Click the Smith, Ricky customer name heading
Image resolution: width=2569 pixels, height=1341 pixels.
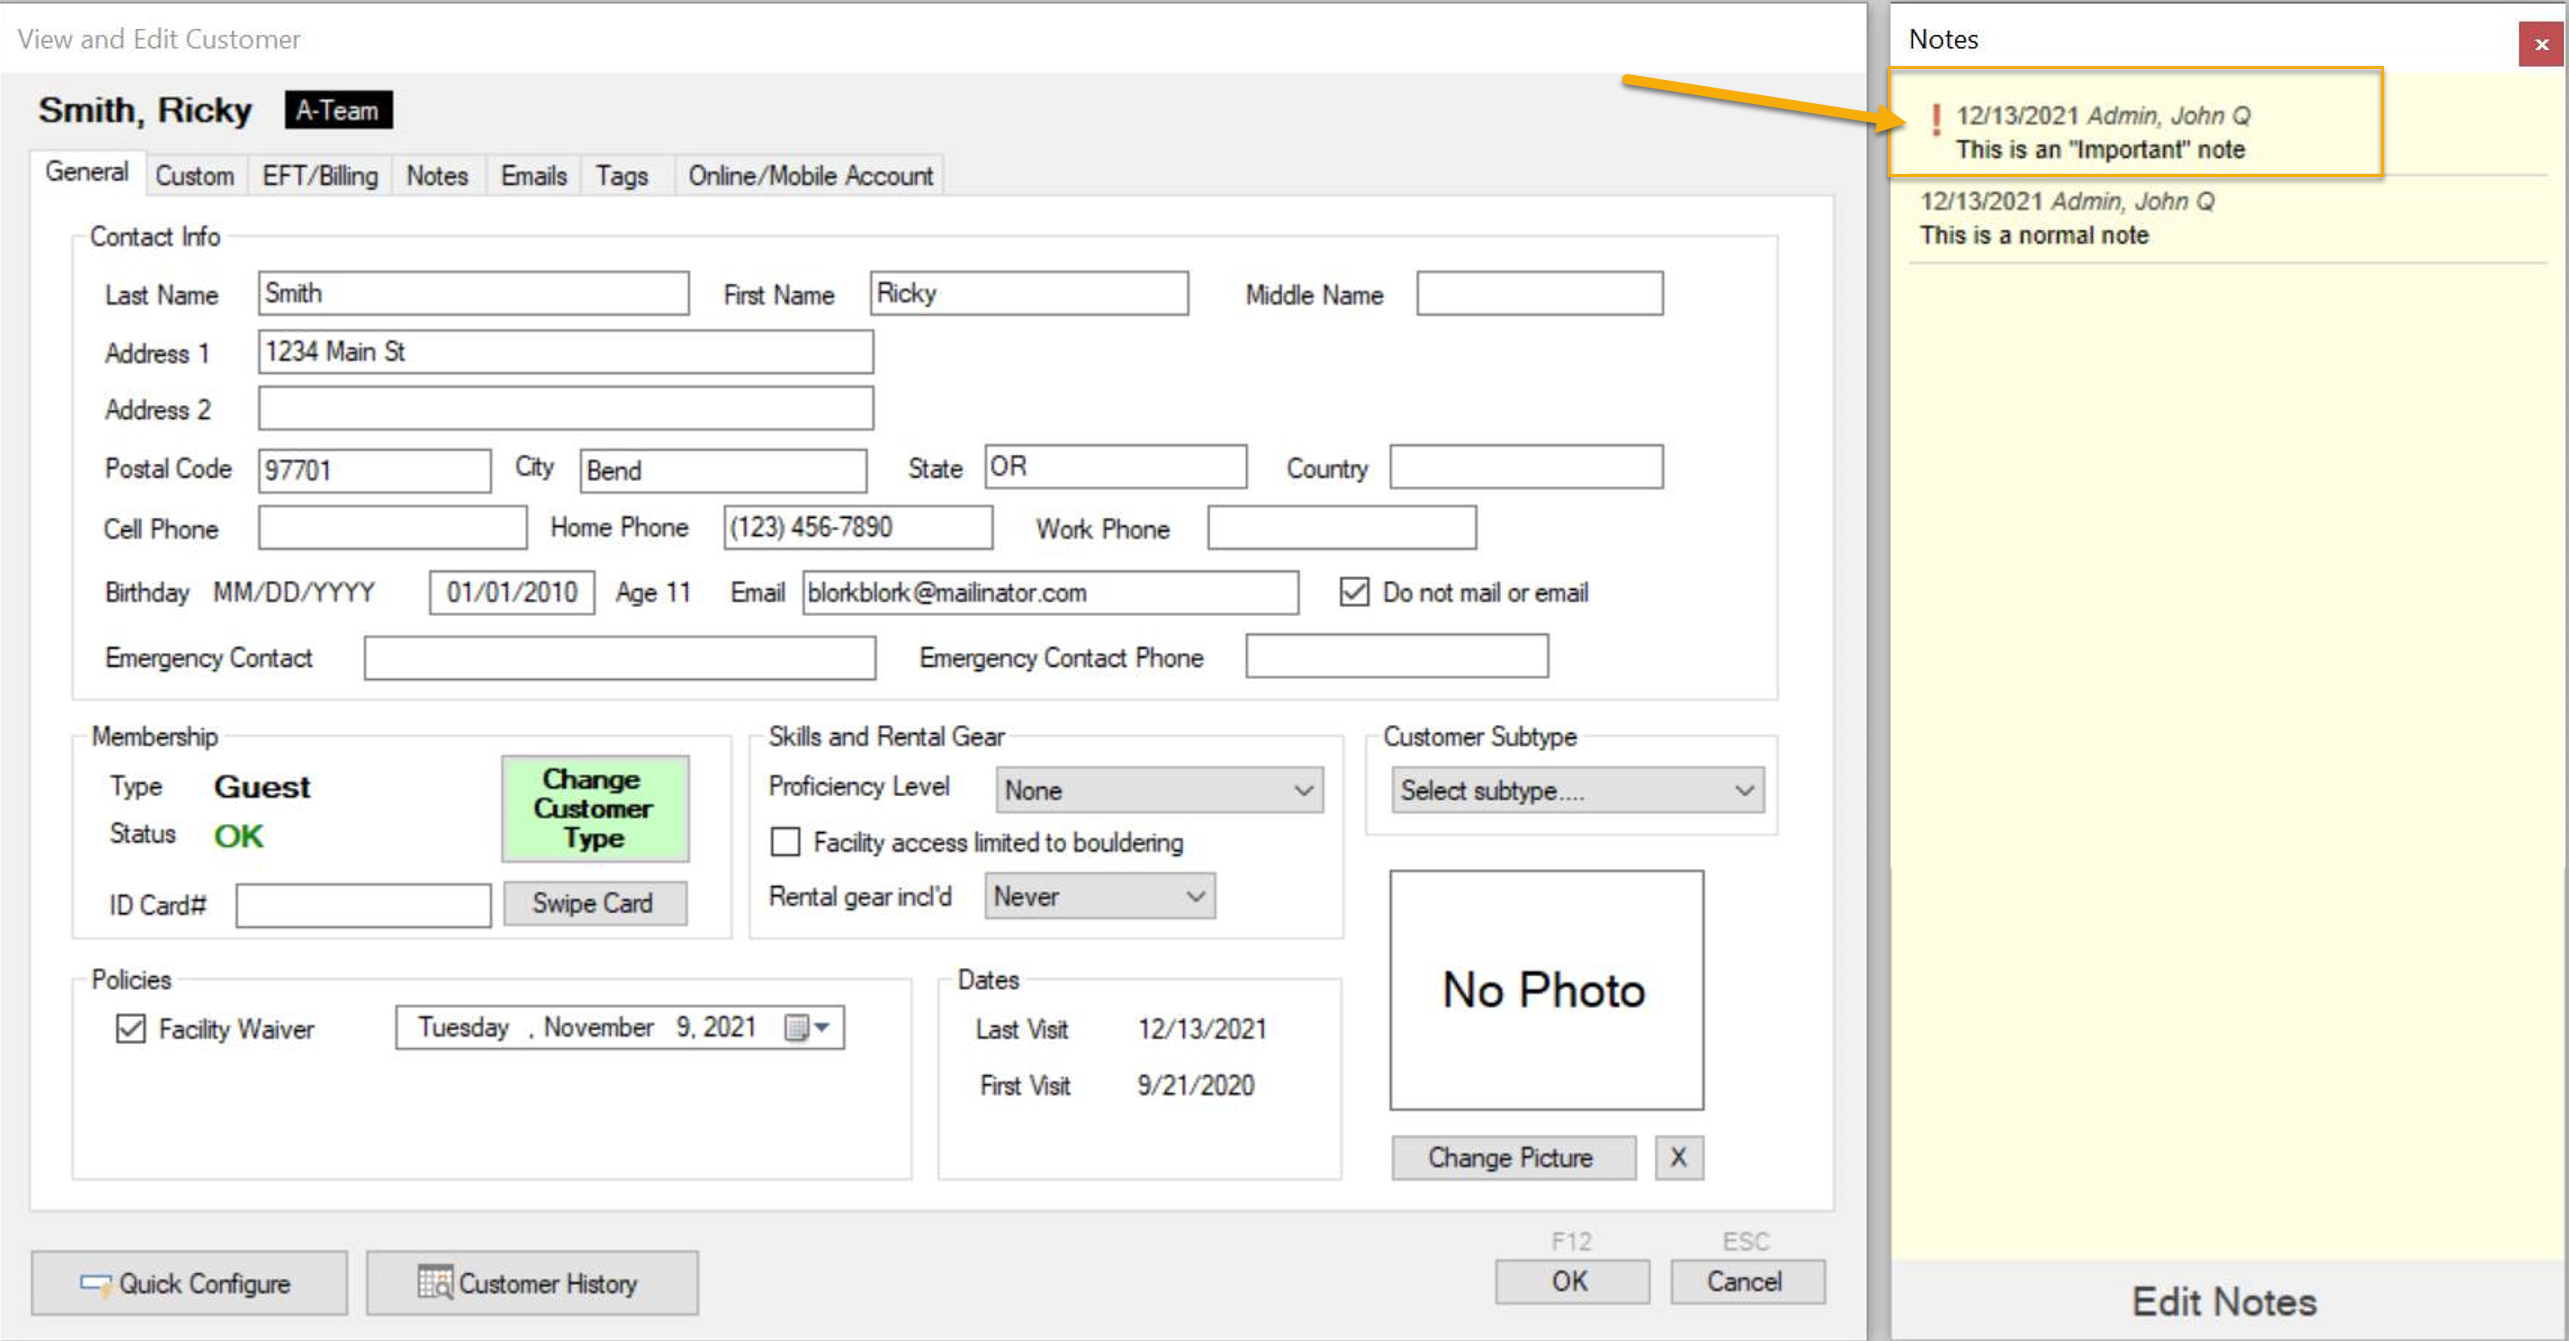click(145, 110)
